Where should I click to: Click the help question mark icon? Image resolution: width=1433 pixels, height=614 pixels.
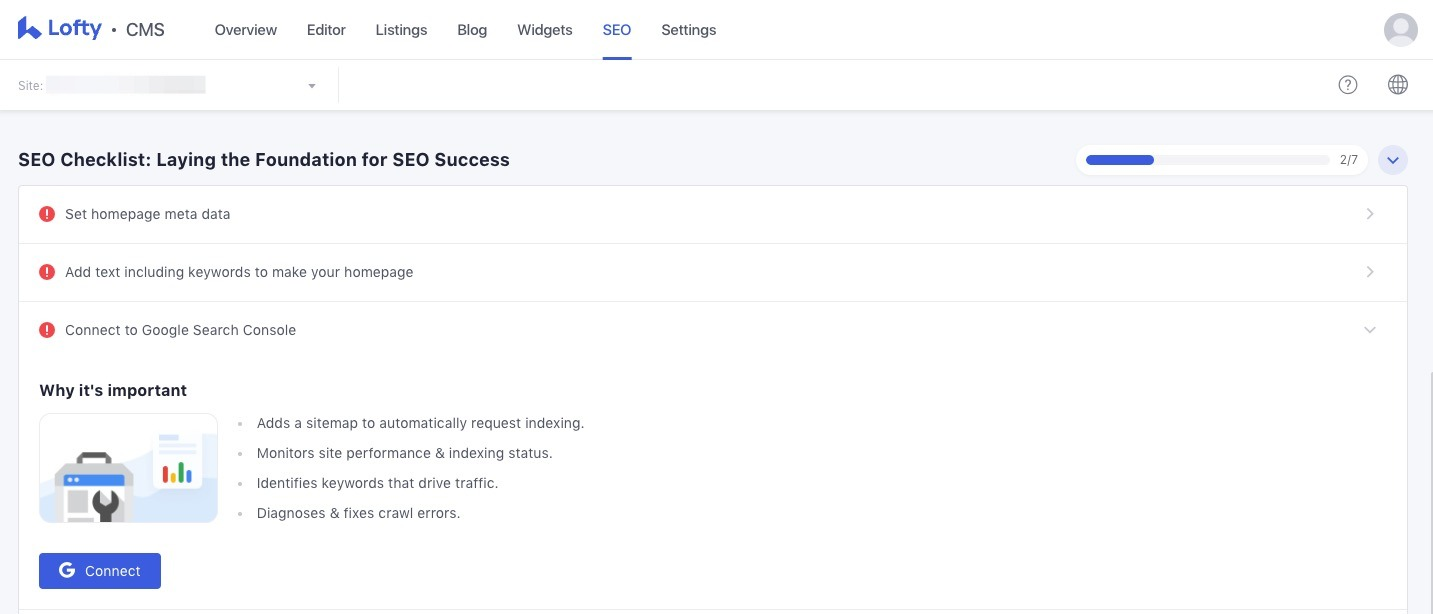point(1348,85)
